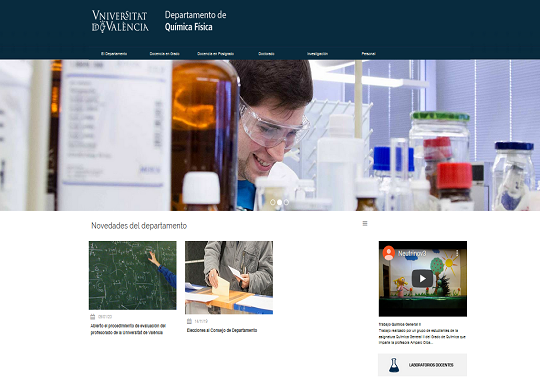Image resolution: width=540 pixels, height=378 pixels.
Task: Click calendar icon above Elecciones al Consejo
Action: click(189, 321)
